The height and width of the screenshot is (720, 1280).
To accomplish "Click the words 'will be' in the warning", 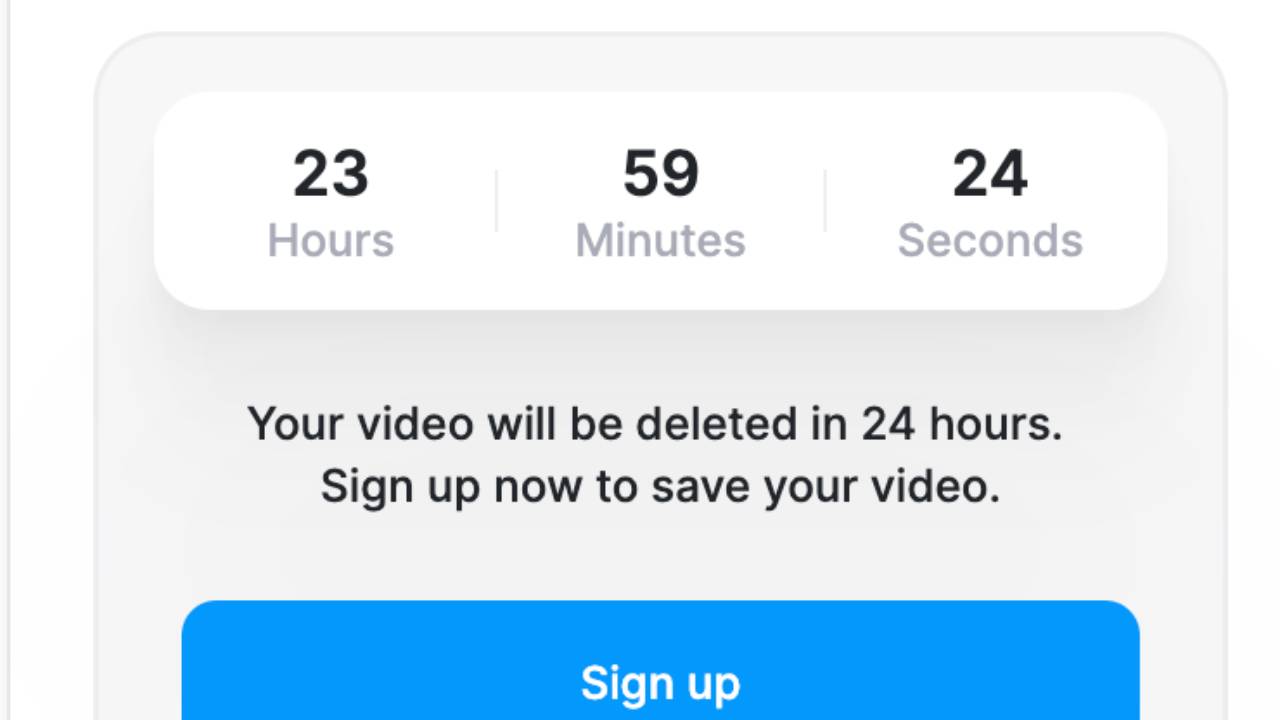I will click(554, 424).
